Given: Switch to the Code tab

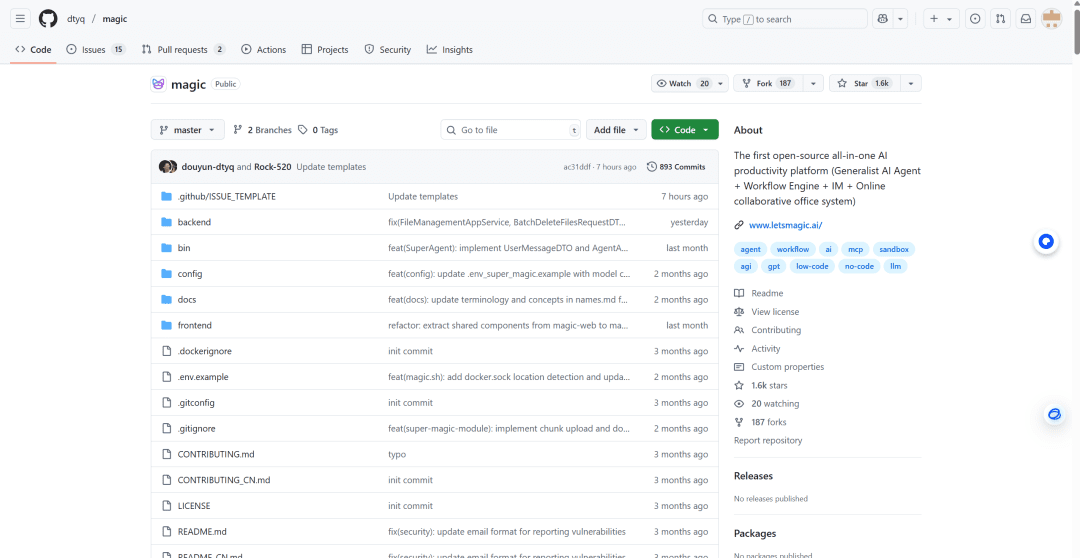Looking at the screenshot, I should (33, 50).
